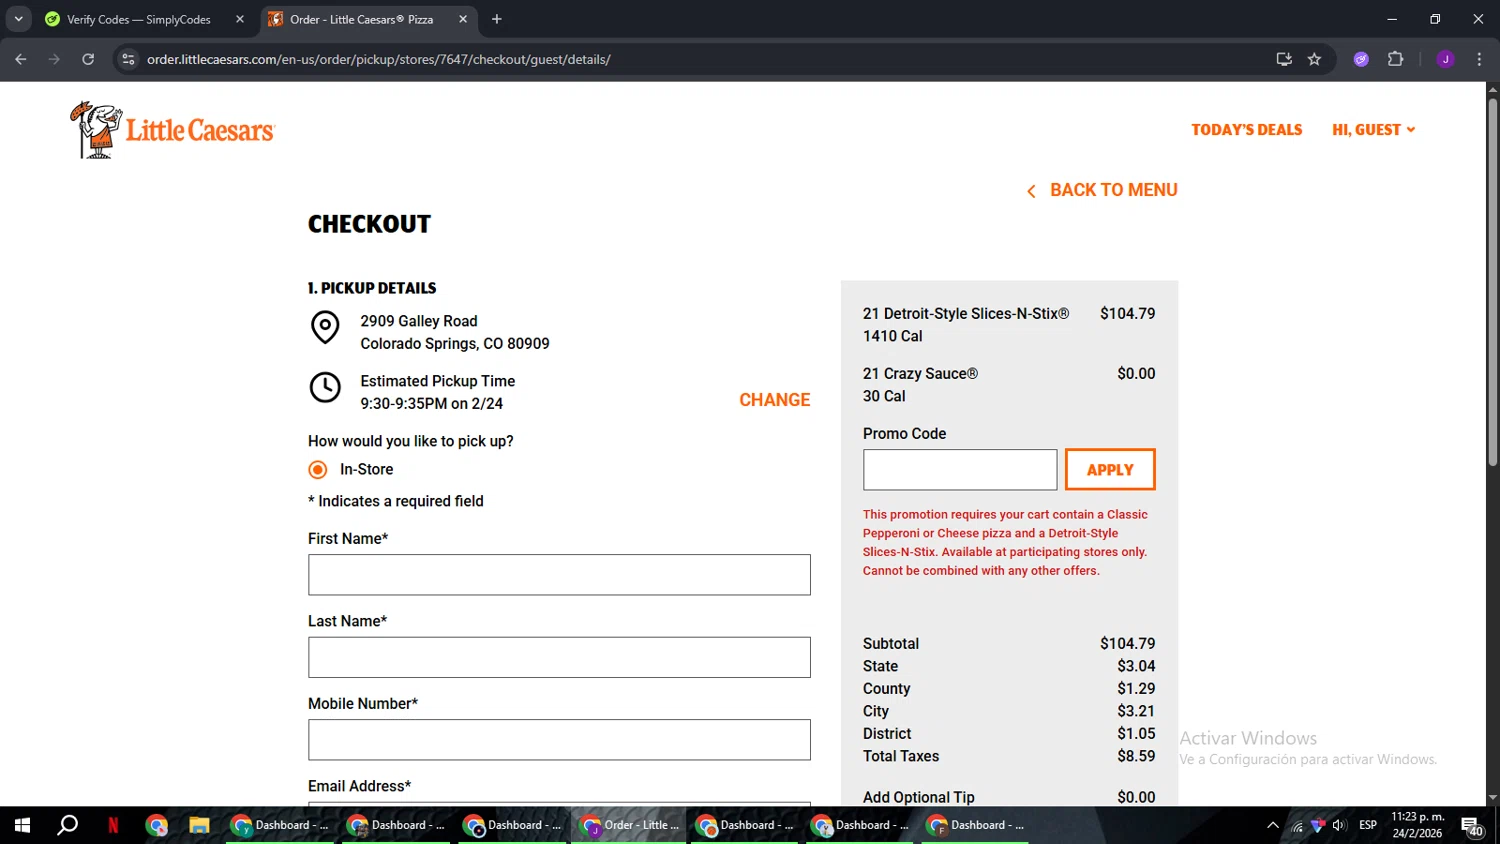The image size is (1500, 844).
Task: Open the pinned Chrome icon on the taskbar
Action: click(x=156, y=825)
